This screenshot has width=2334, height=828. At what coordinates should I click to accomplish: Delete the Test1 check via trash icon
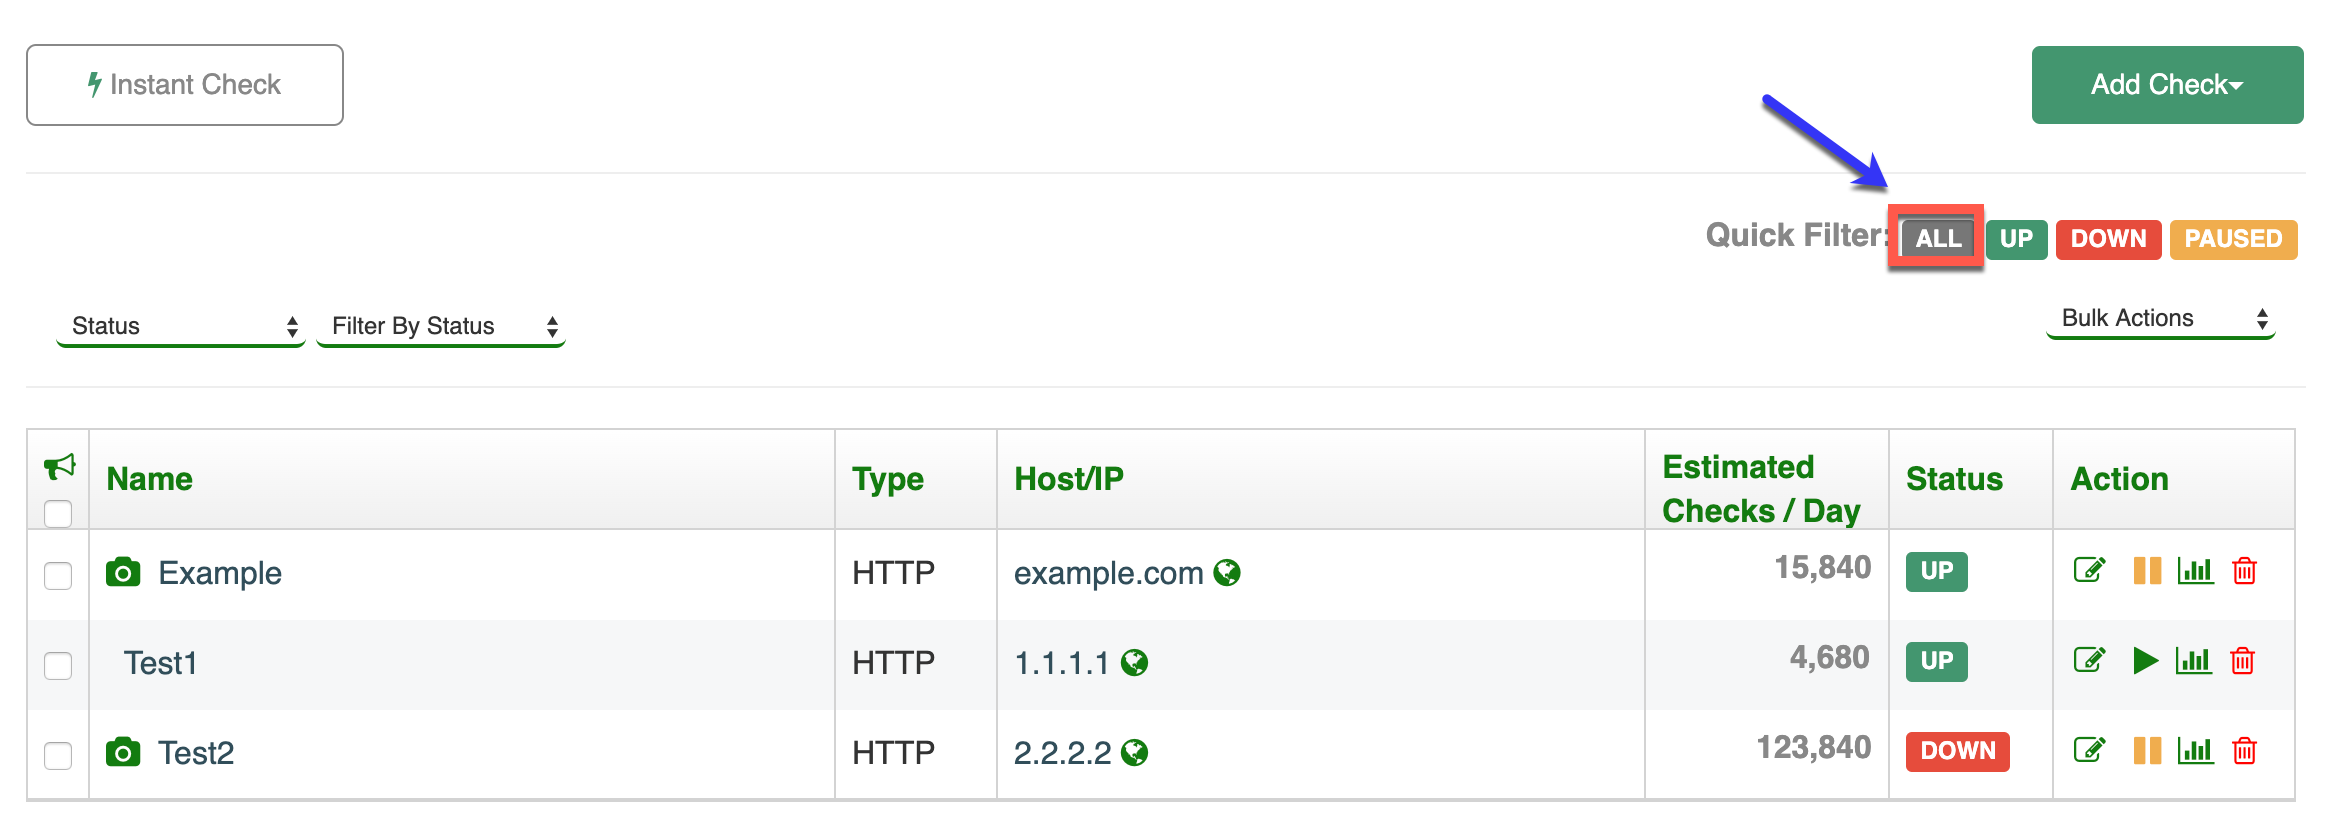[2243, 660]
